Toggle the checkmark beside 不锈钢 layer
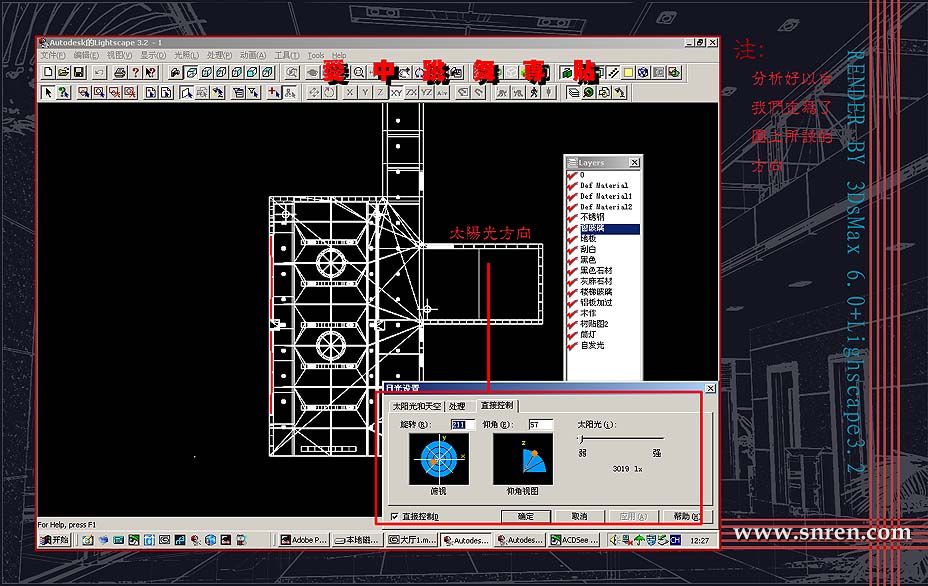This screenshot has height=586, width=928. click(572, 218)
